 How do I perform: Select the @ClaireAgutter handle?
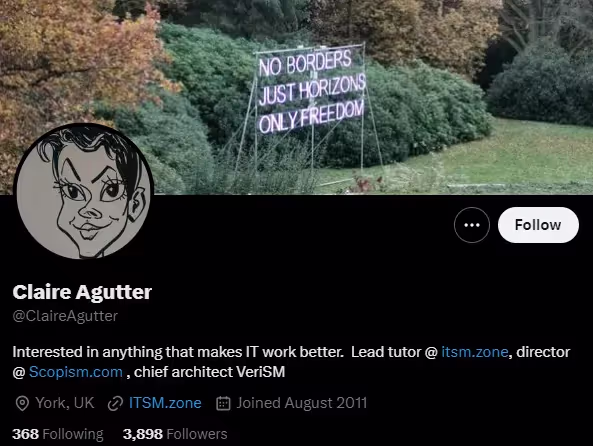[65, 316]
